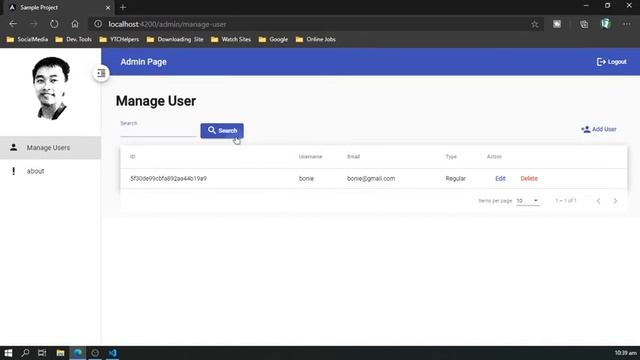This screenshot has height=360, width=640.
Task: Click the Admin Page title
Action: pos(143,62)
